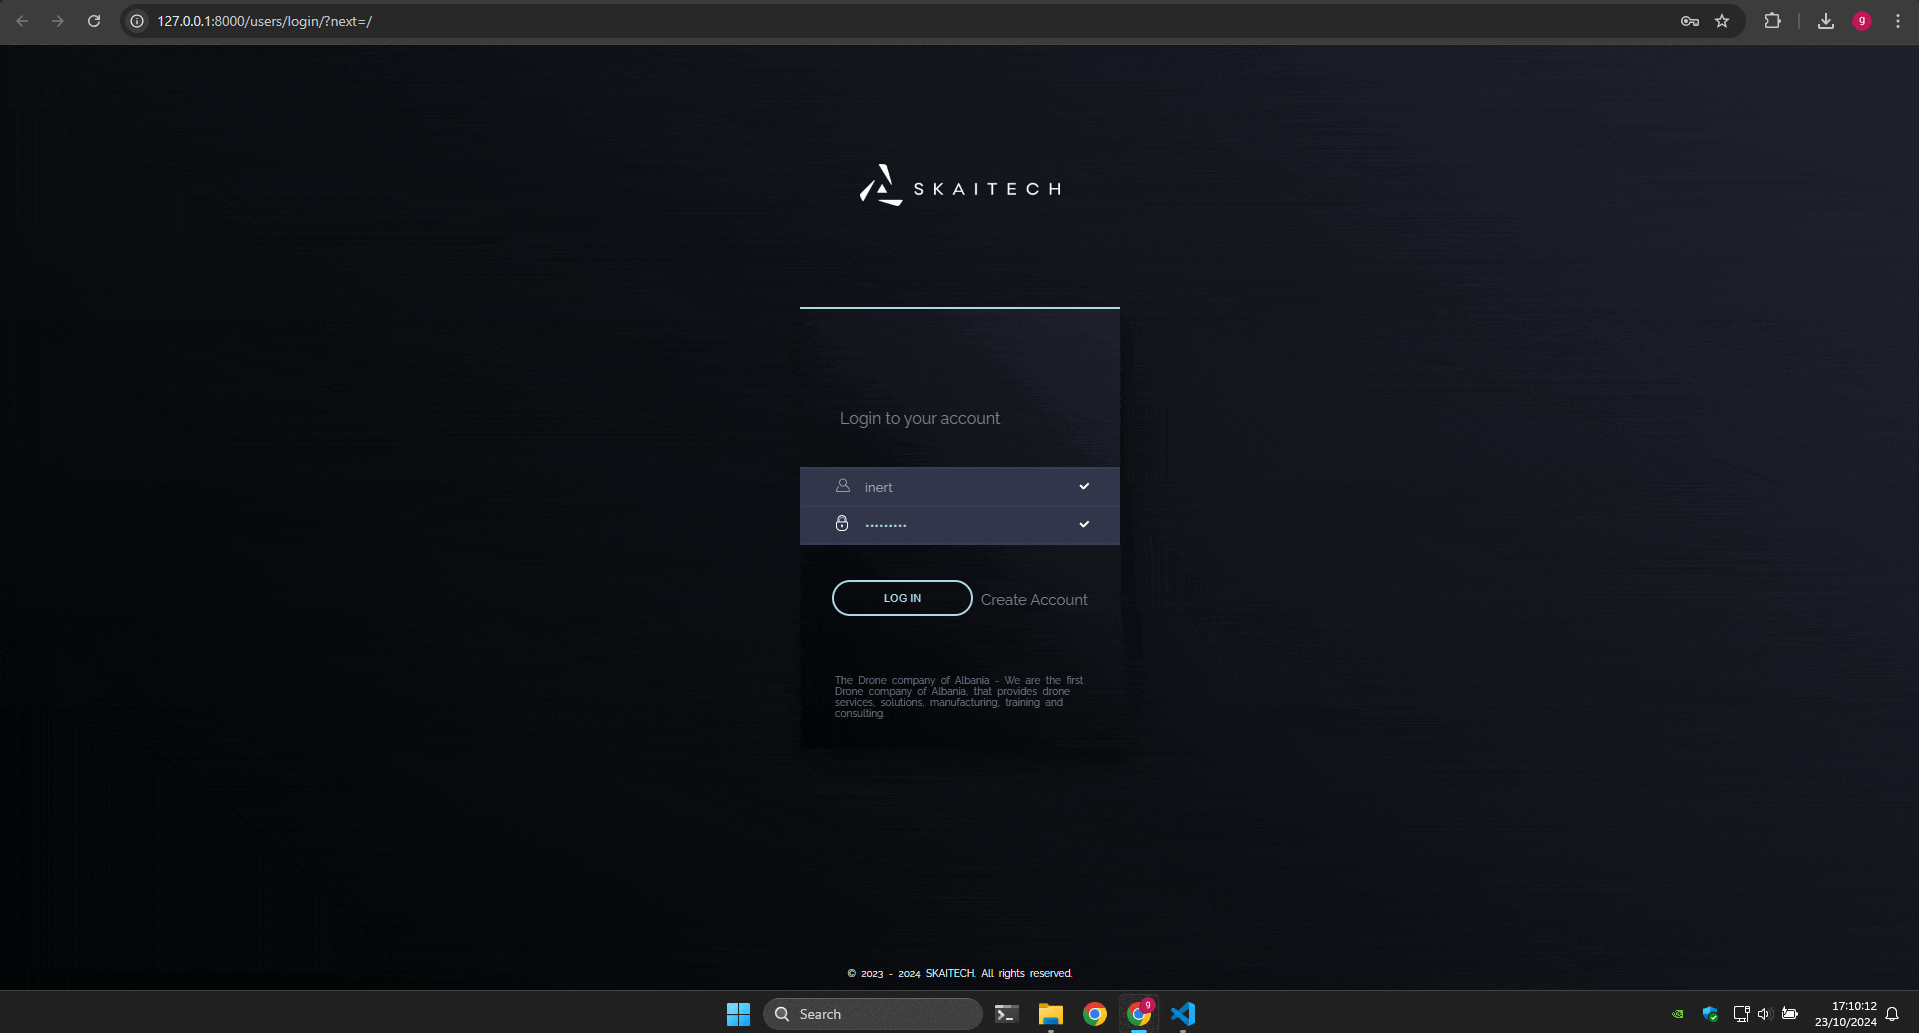Viewport: 1919px width, 1033px height.
Task: Click the padlock icon in password row
Action: [842, 523]
